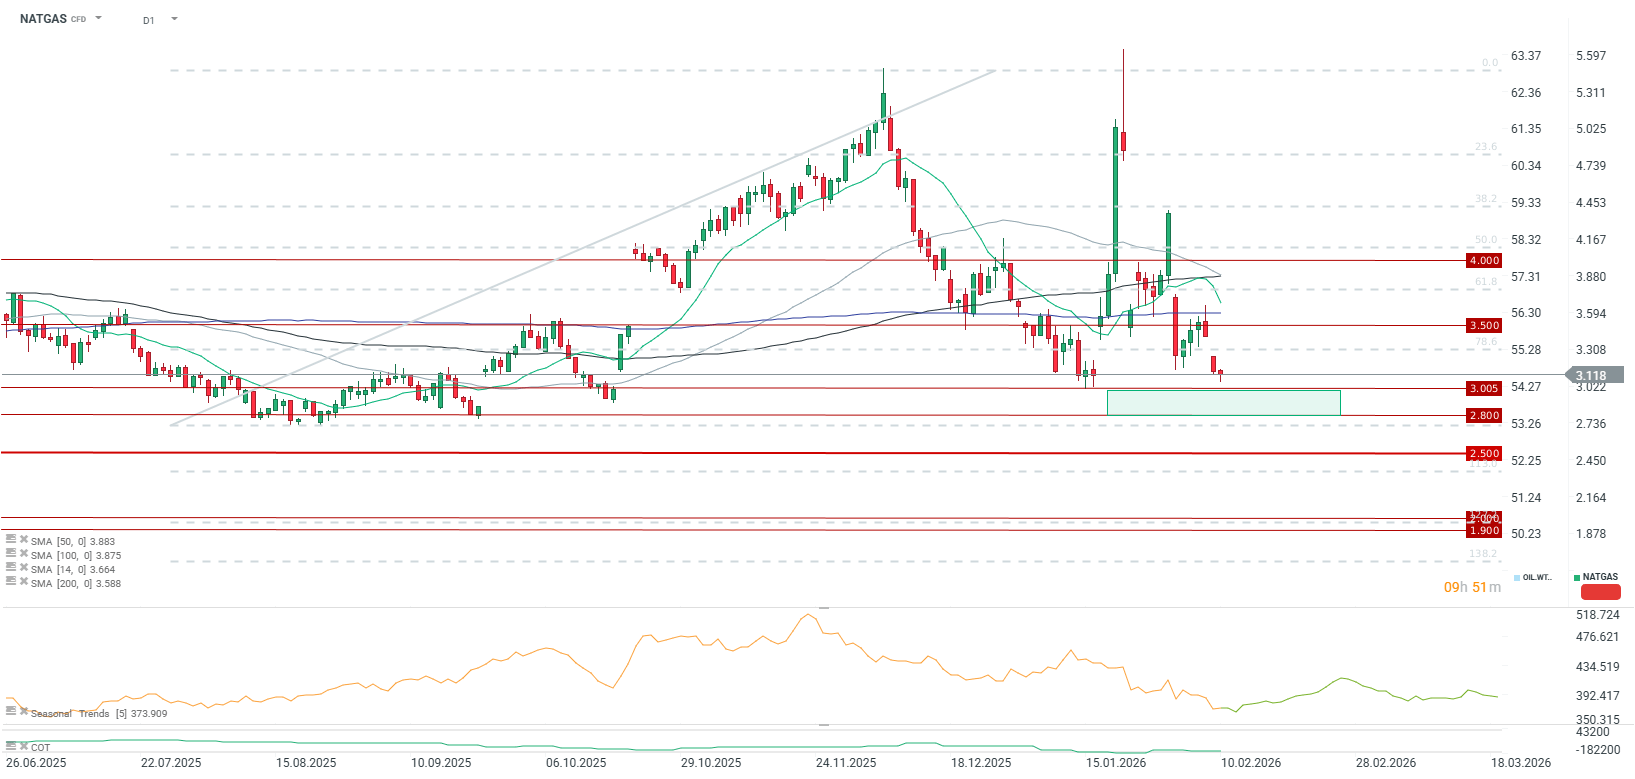Click the NATGAS legend color square
This screenshot has height=779, width=1635.
tap(1577, 578)
